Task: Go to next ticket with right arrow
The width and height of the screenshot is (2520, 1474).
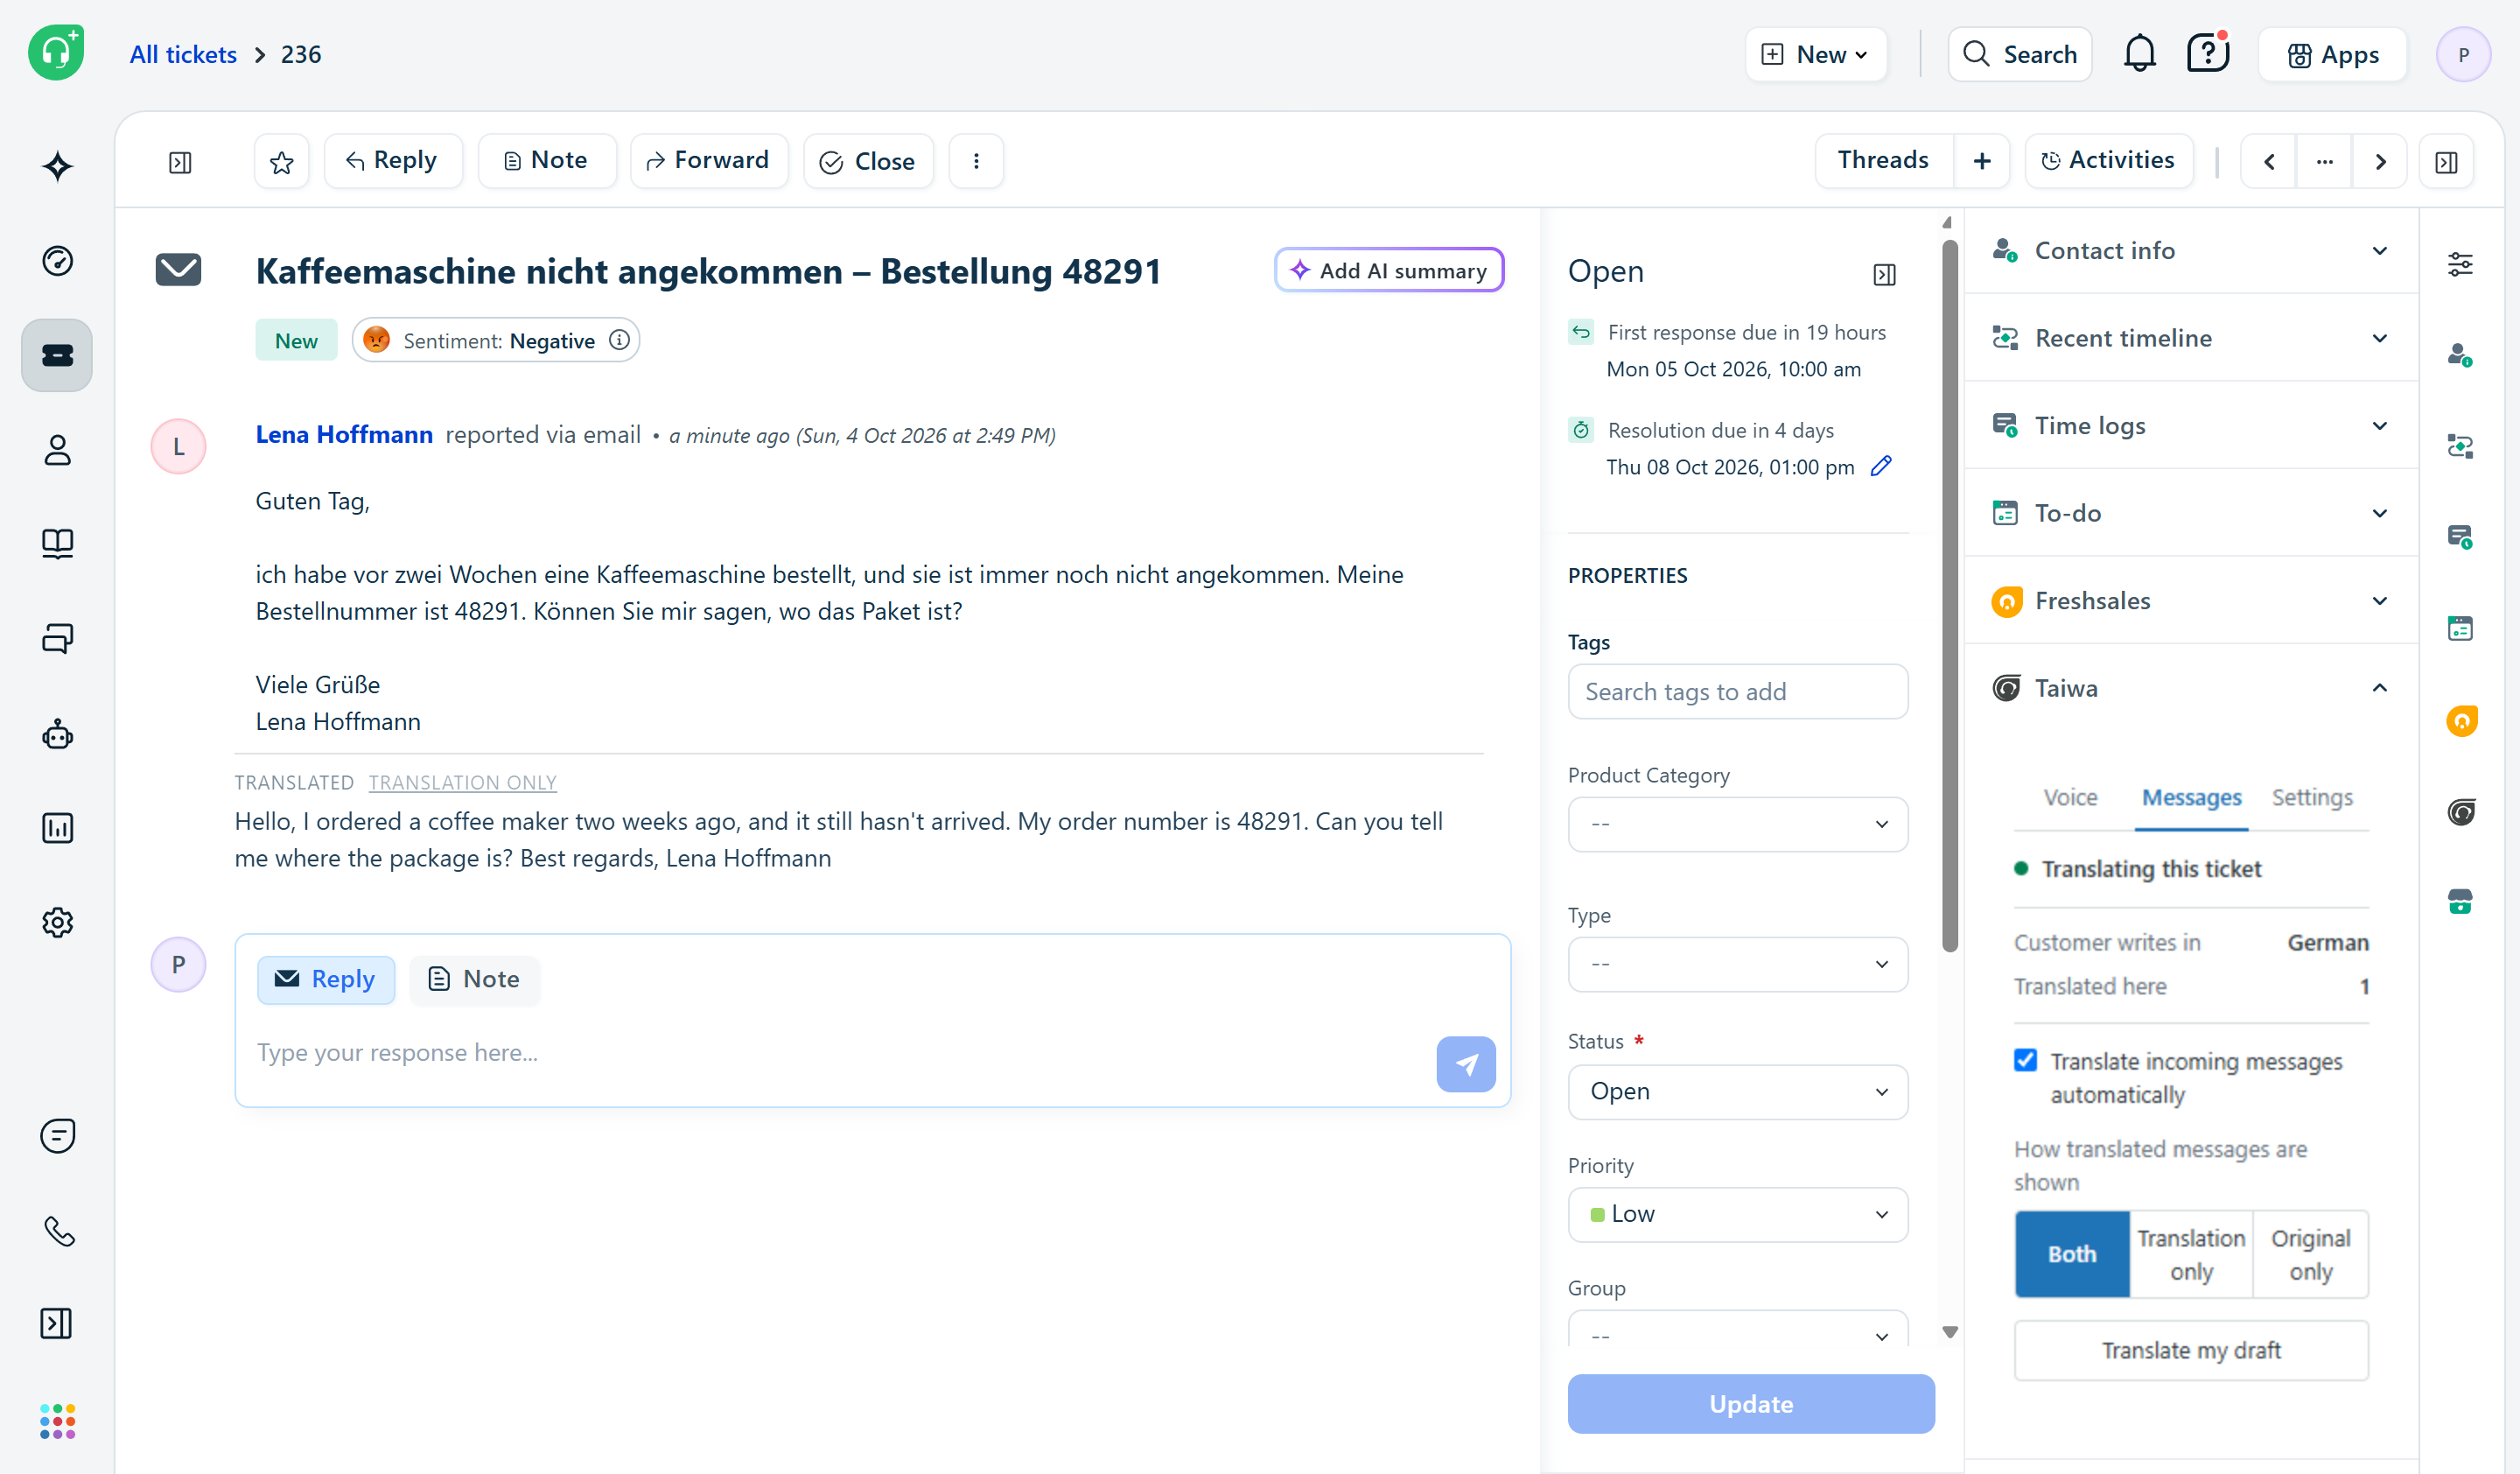Action: pos(2380,161)
